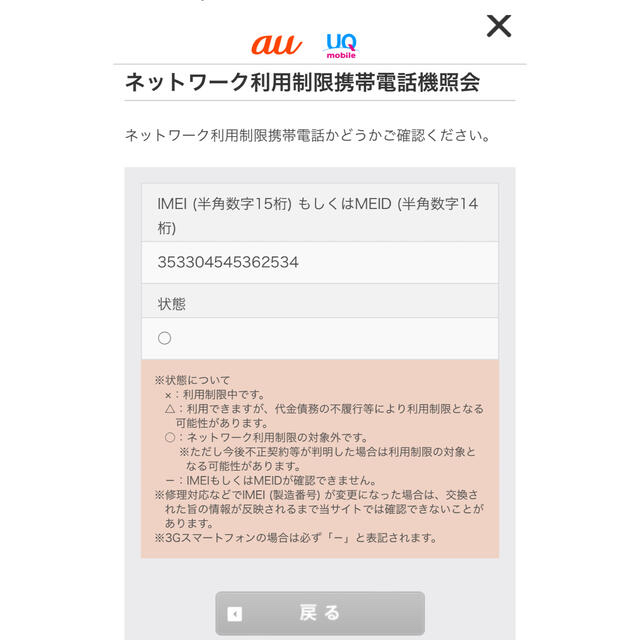
Task: Click the arrow icon on 戻る button
Action: [x=235, y=613]
